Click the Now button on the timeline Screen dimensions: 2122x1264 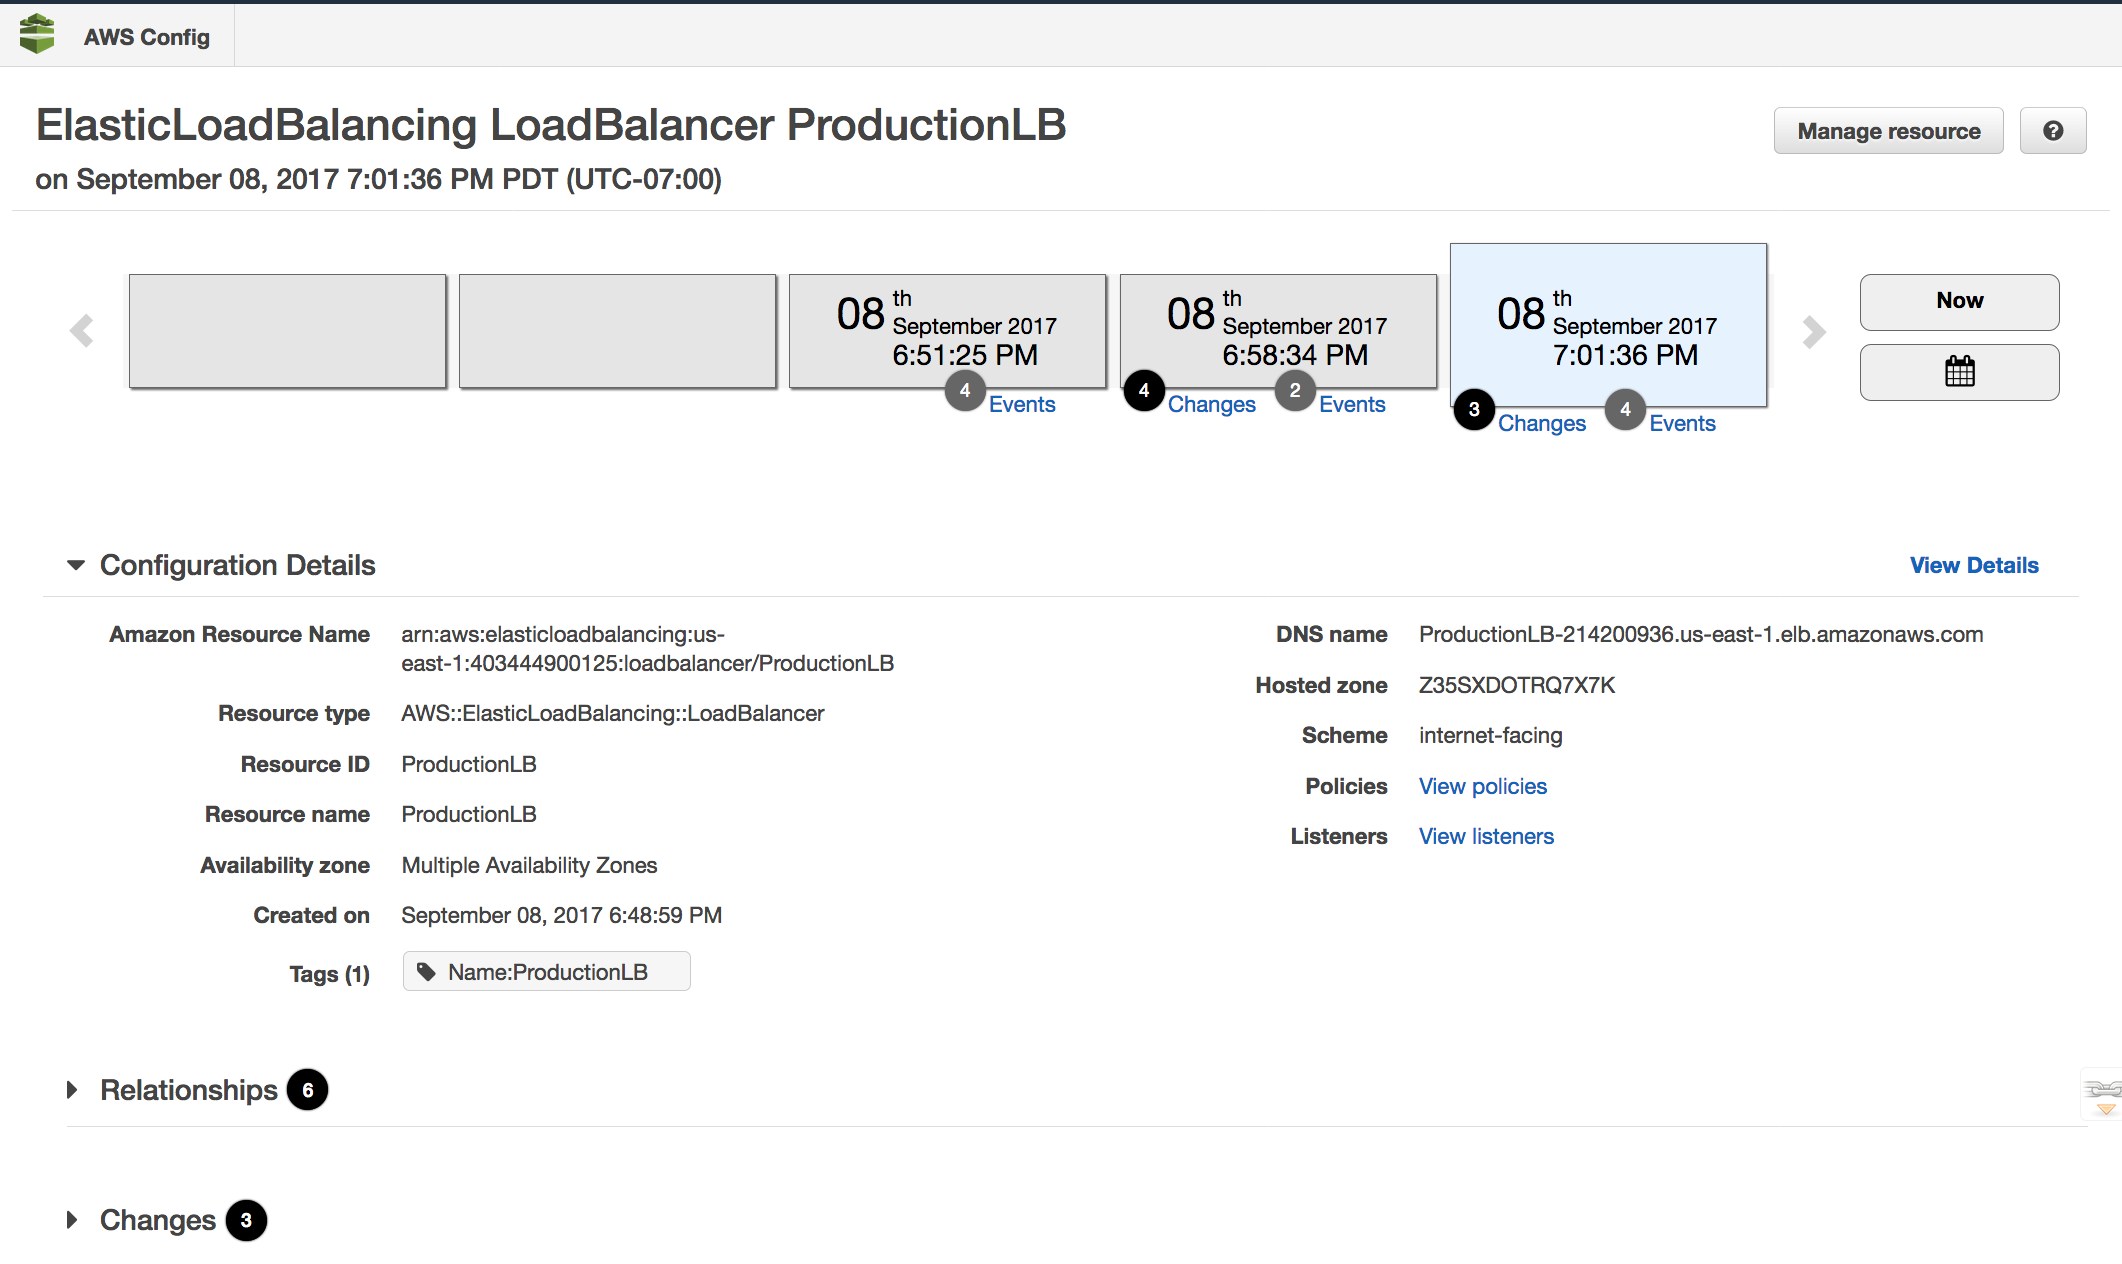[x=1958, y=301]
